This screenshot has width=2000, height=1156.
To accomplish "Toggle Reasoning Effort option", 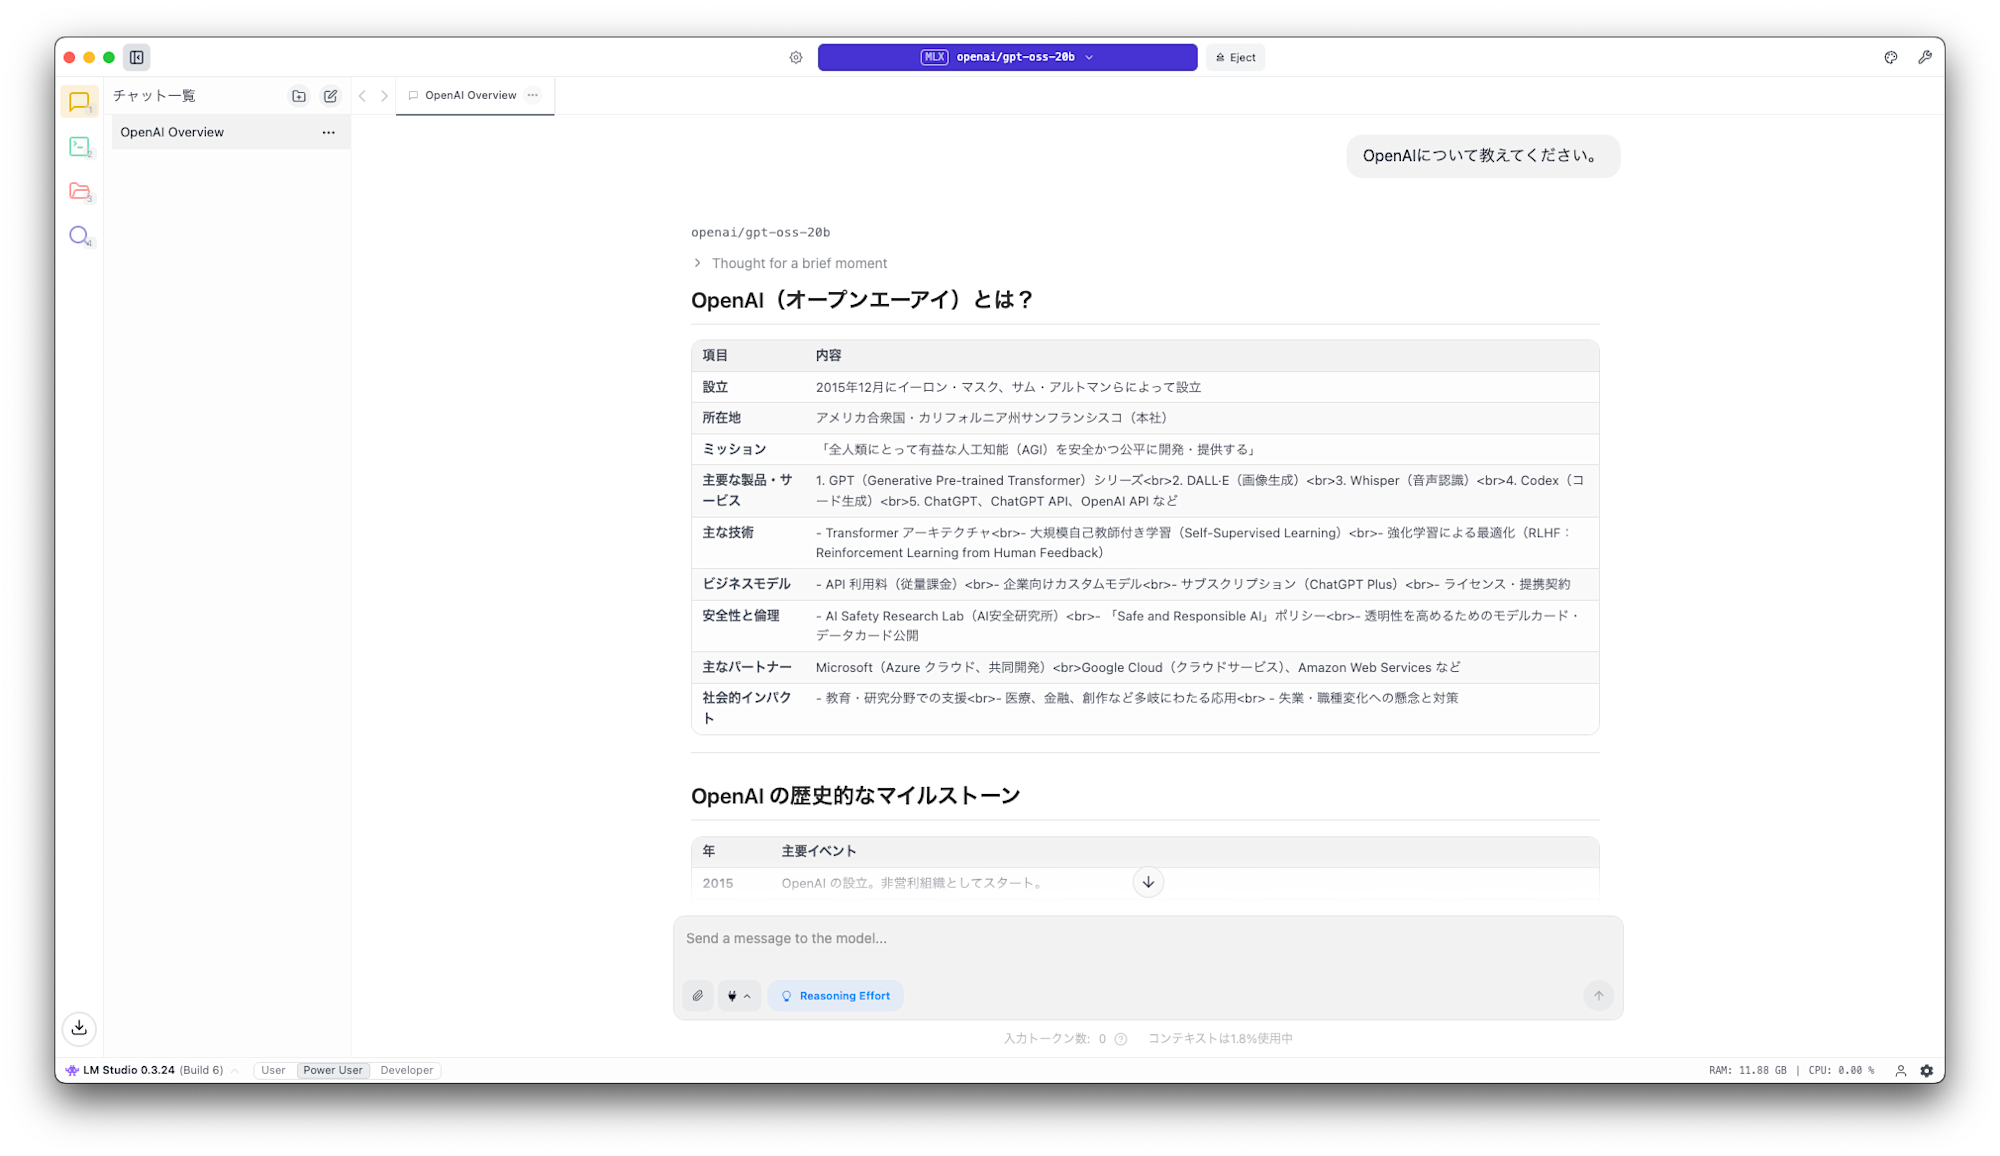I will tap(835, 996).
